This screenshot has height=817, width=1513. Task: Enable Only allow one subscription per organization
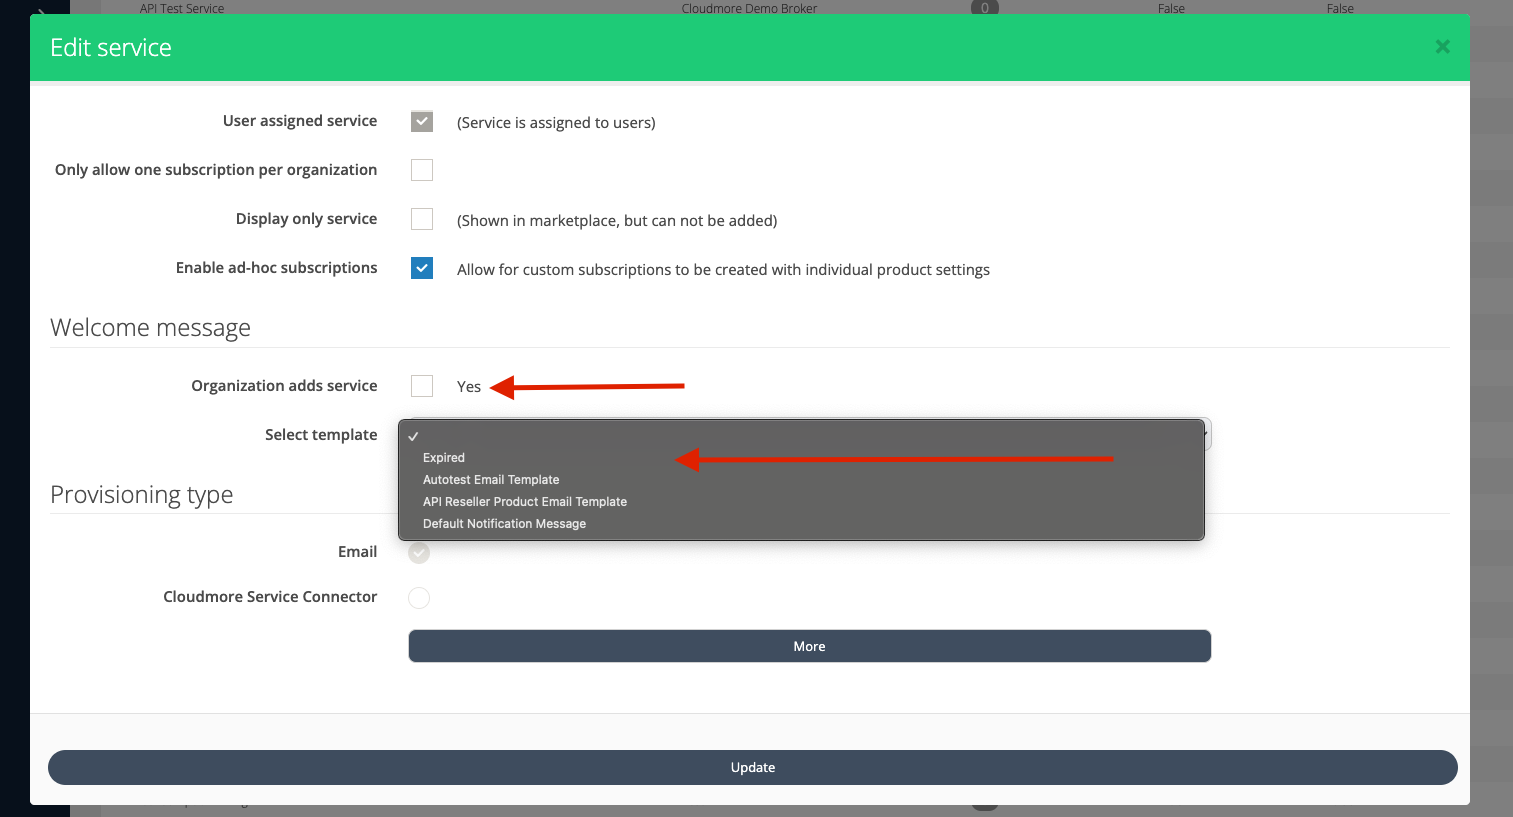coord(422,170)
